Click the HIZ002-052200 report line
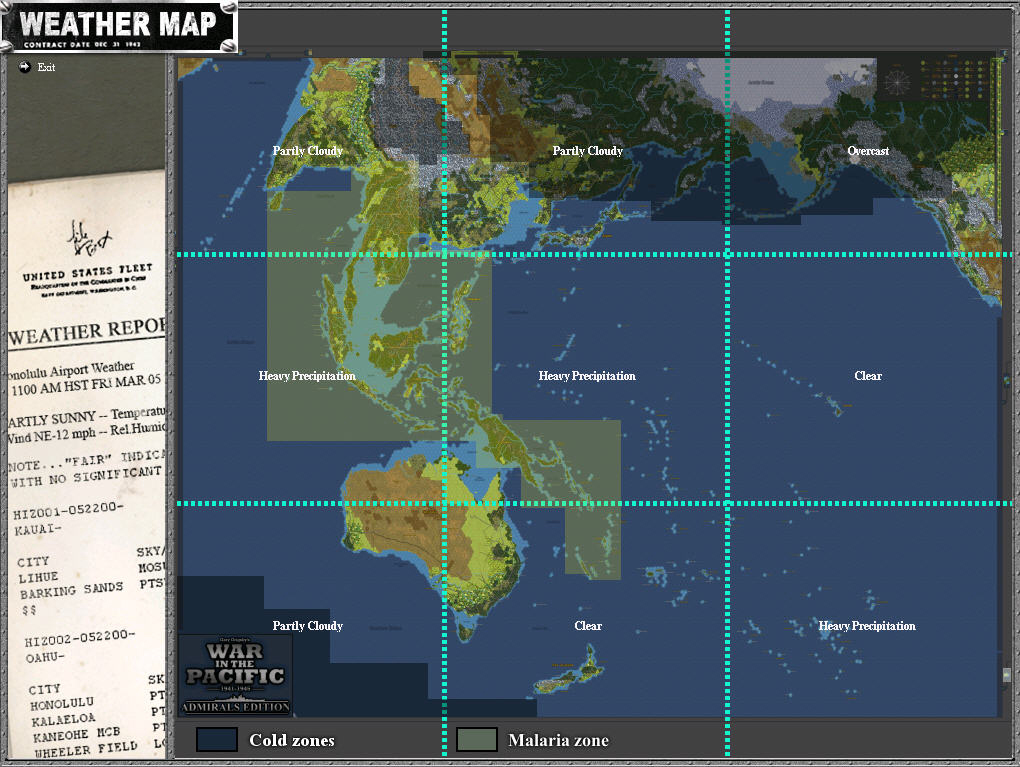This screenshot has height=767, width=1020. (x=79, y=638)
